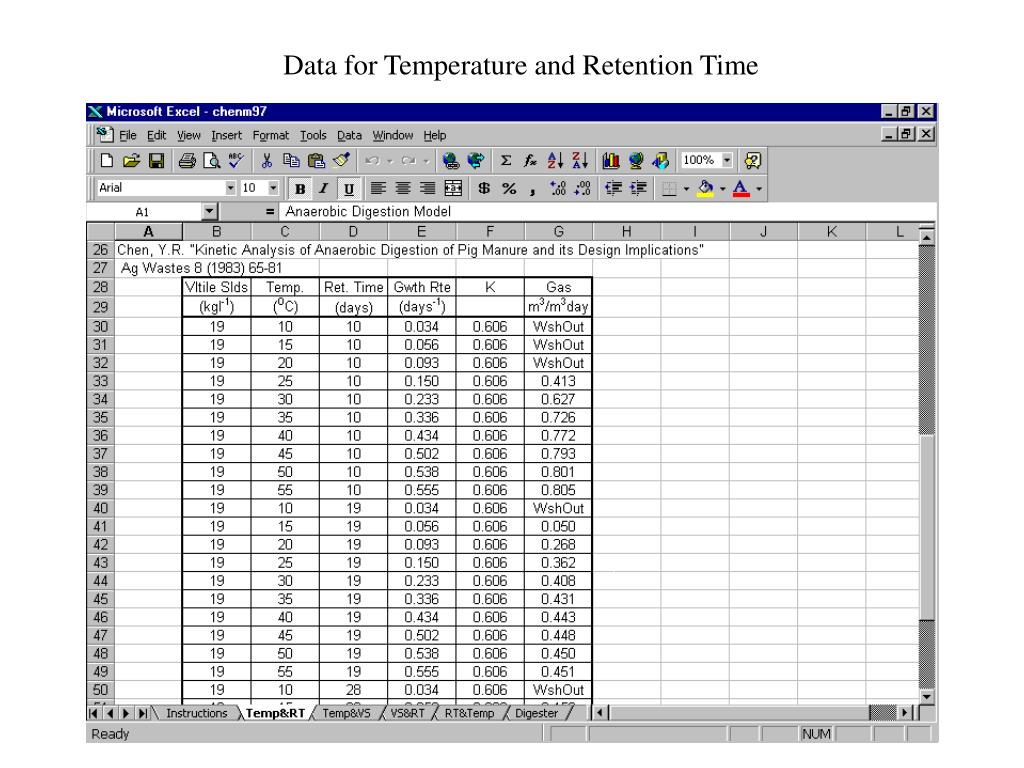Apply the yellow Fill Color bucket

(705, 189)
